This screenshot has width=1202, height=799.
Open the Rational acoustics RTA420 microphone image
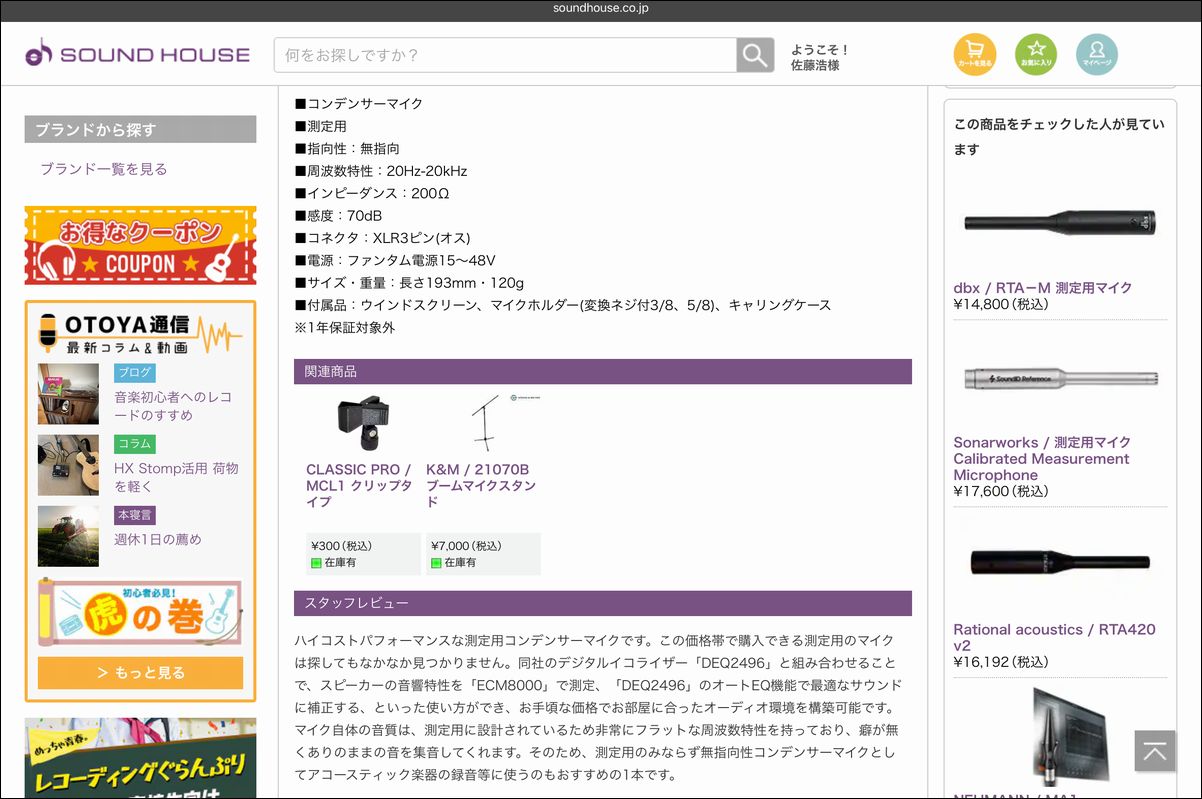click(1060, 562)
